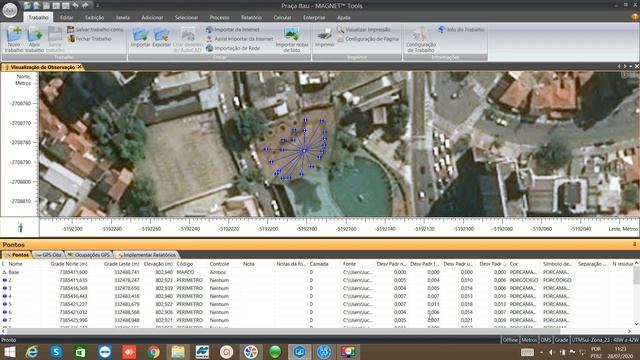Open Internet Explorer from the taskbar
The height and width of the screenshot is (360, 640).
pyautogui.click(x=32, y=352)
